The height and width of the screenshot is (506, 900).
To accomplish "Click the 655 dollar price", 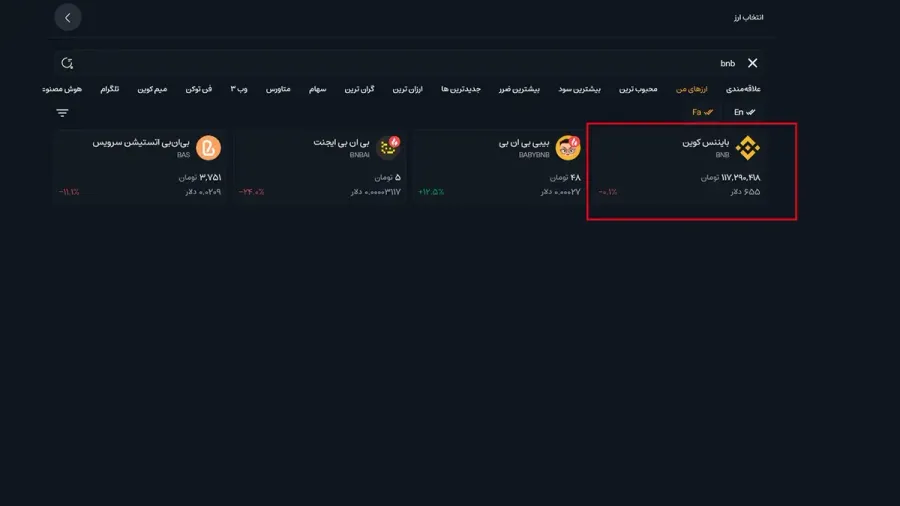I will [x=745, y=192].
